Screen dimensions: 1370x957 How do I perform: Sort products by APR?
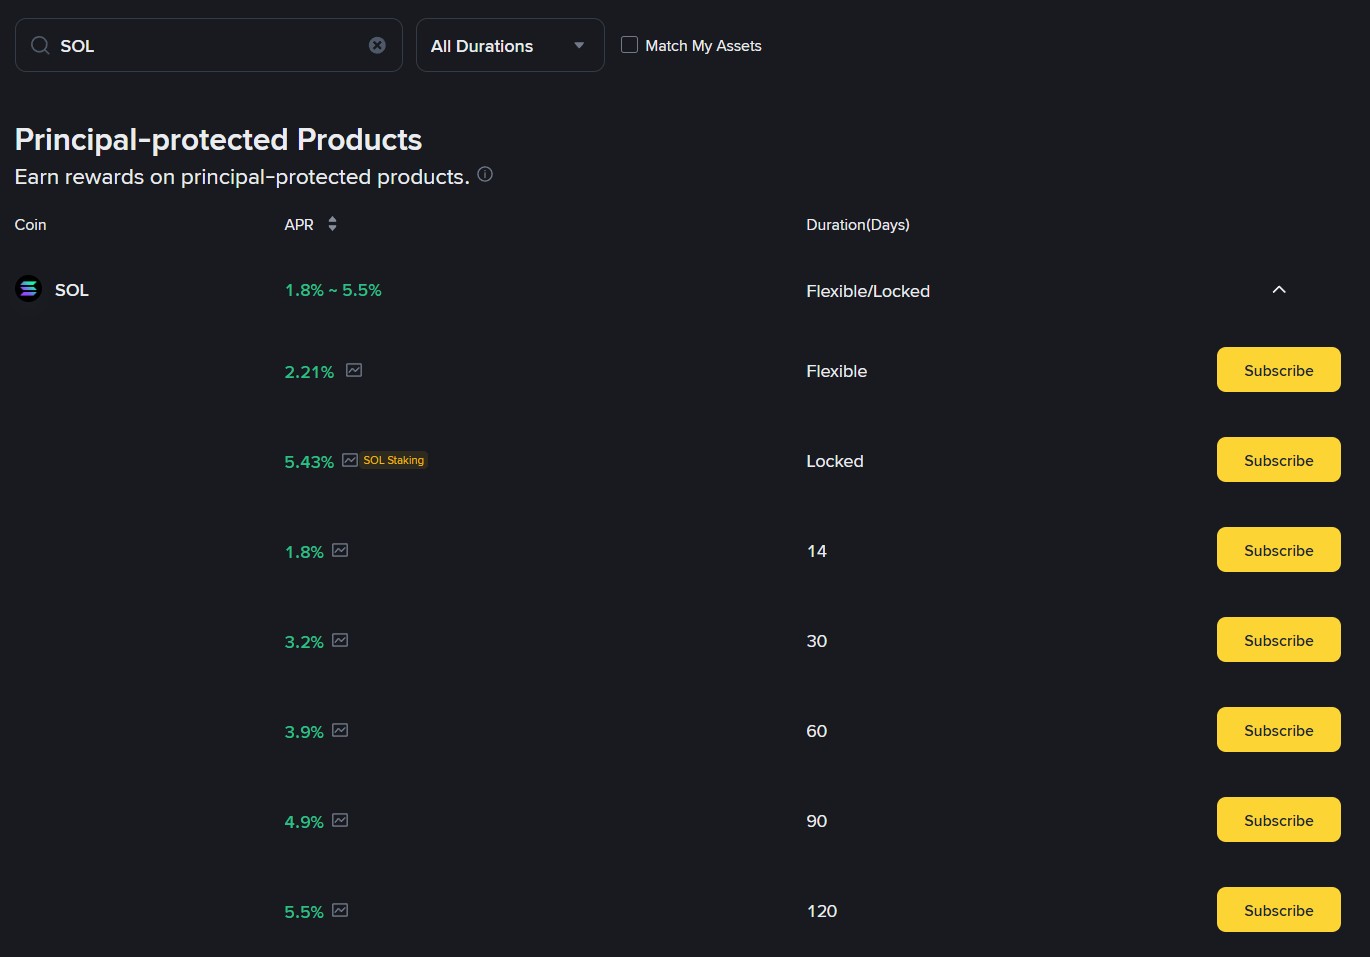pos(332,224)
